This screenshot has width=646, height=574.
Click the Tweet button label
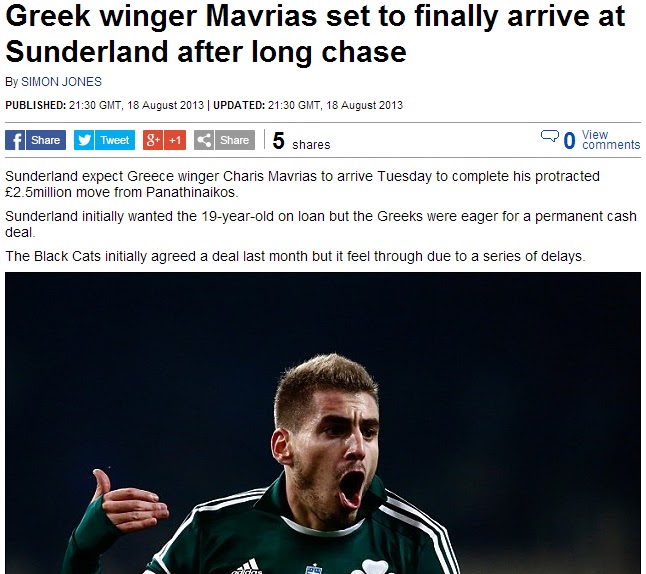click(115, 140)
